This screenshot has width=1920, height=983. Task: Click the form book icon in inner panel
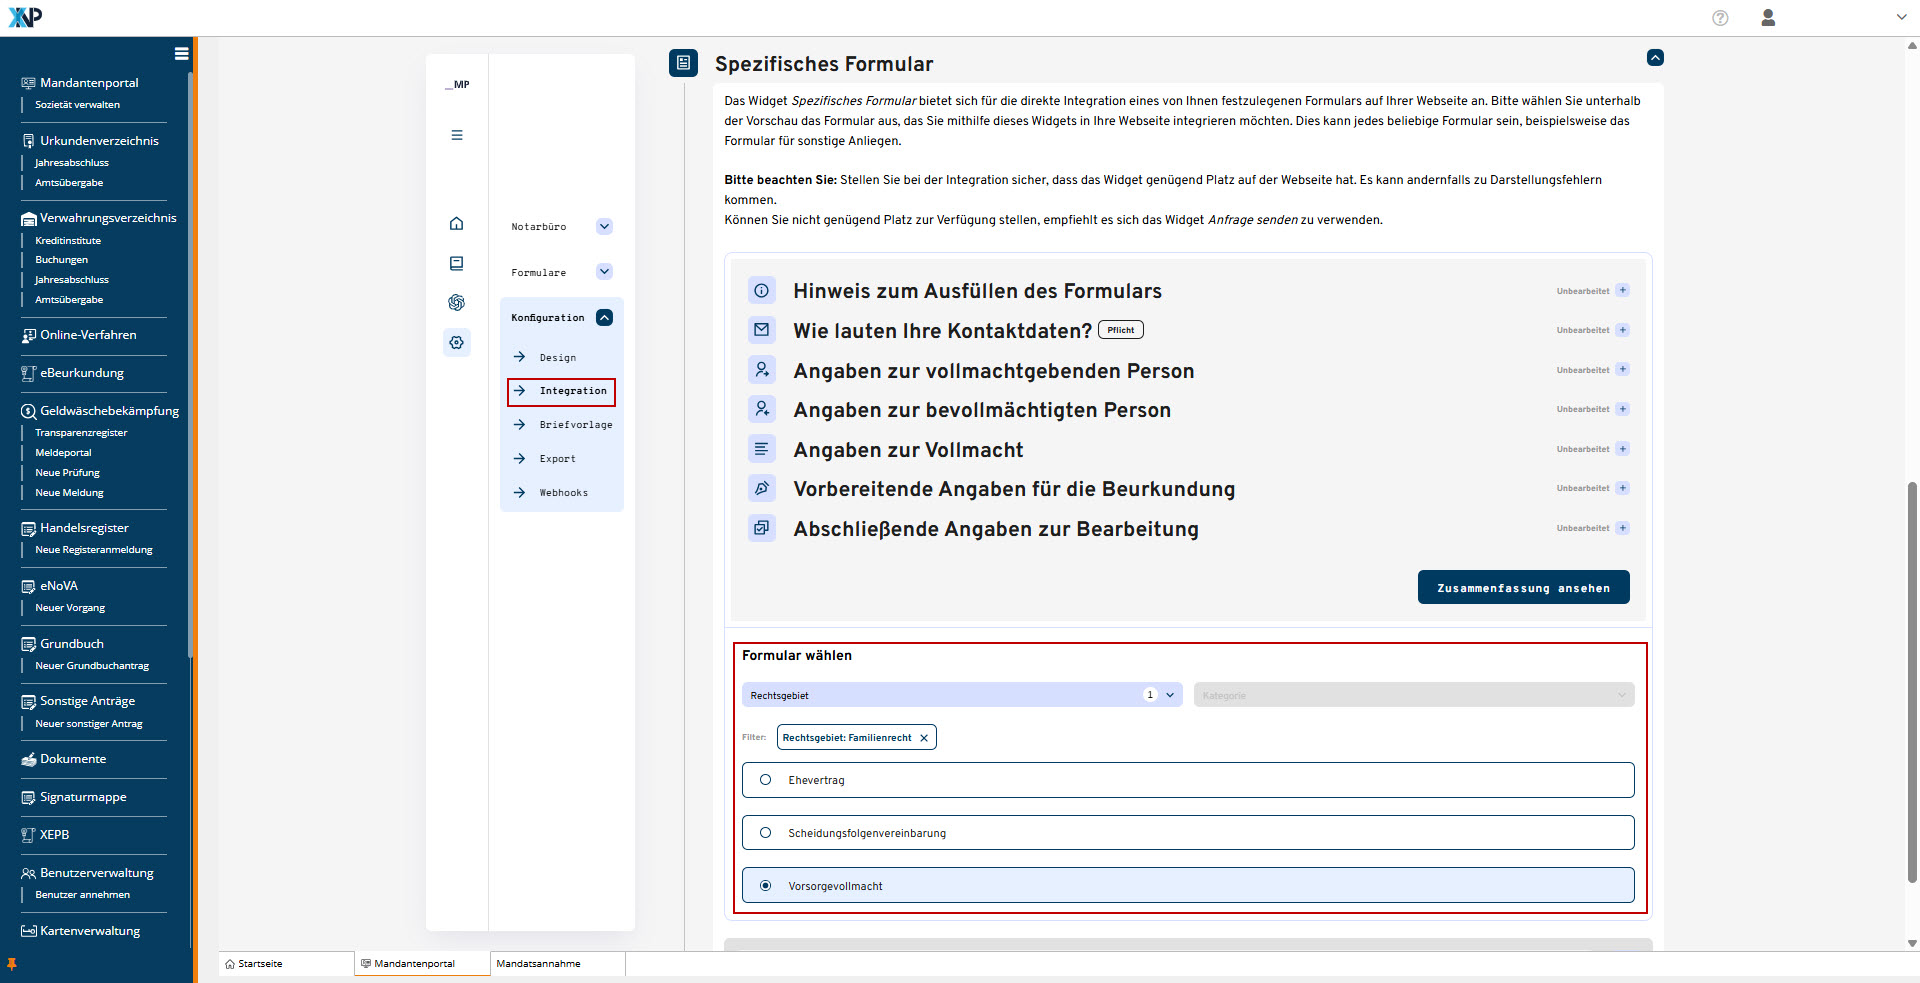tap(457, 263)
